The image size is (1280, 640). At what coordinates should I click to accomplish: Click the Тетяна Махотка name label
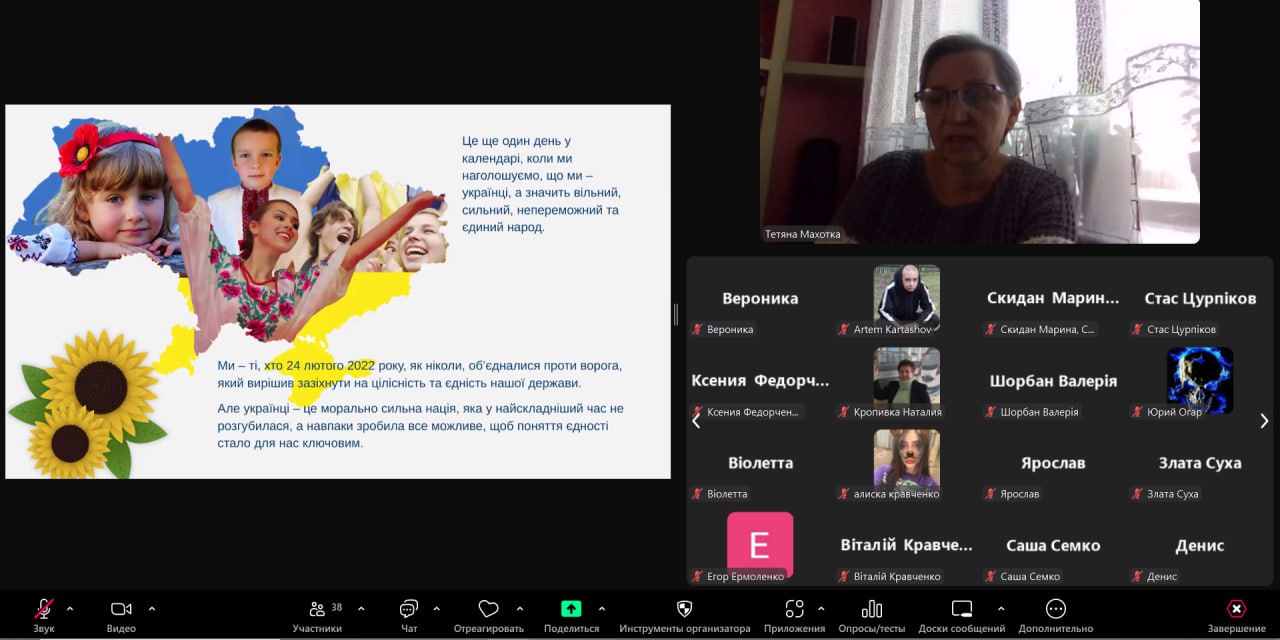pyautogui.click(x=803, y=234)
